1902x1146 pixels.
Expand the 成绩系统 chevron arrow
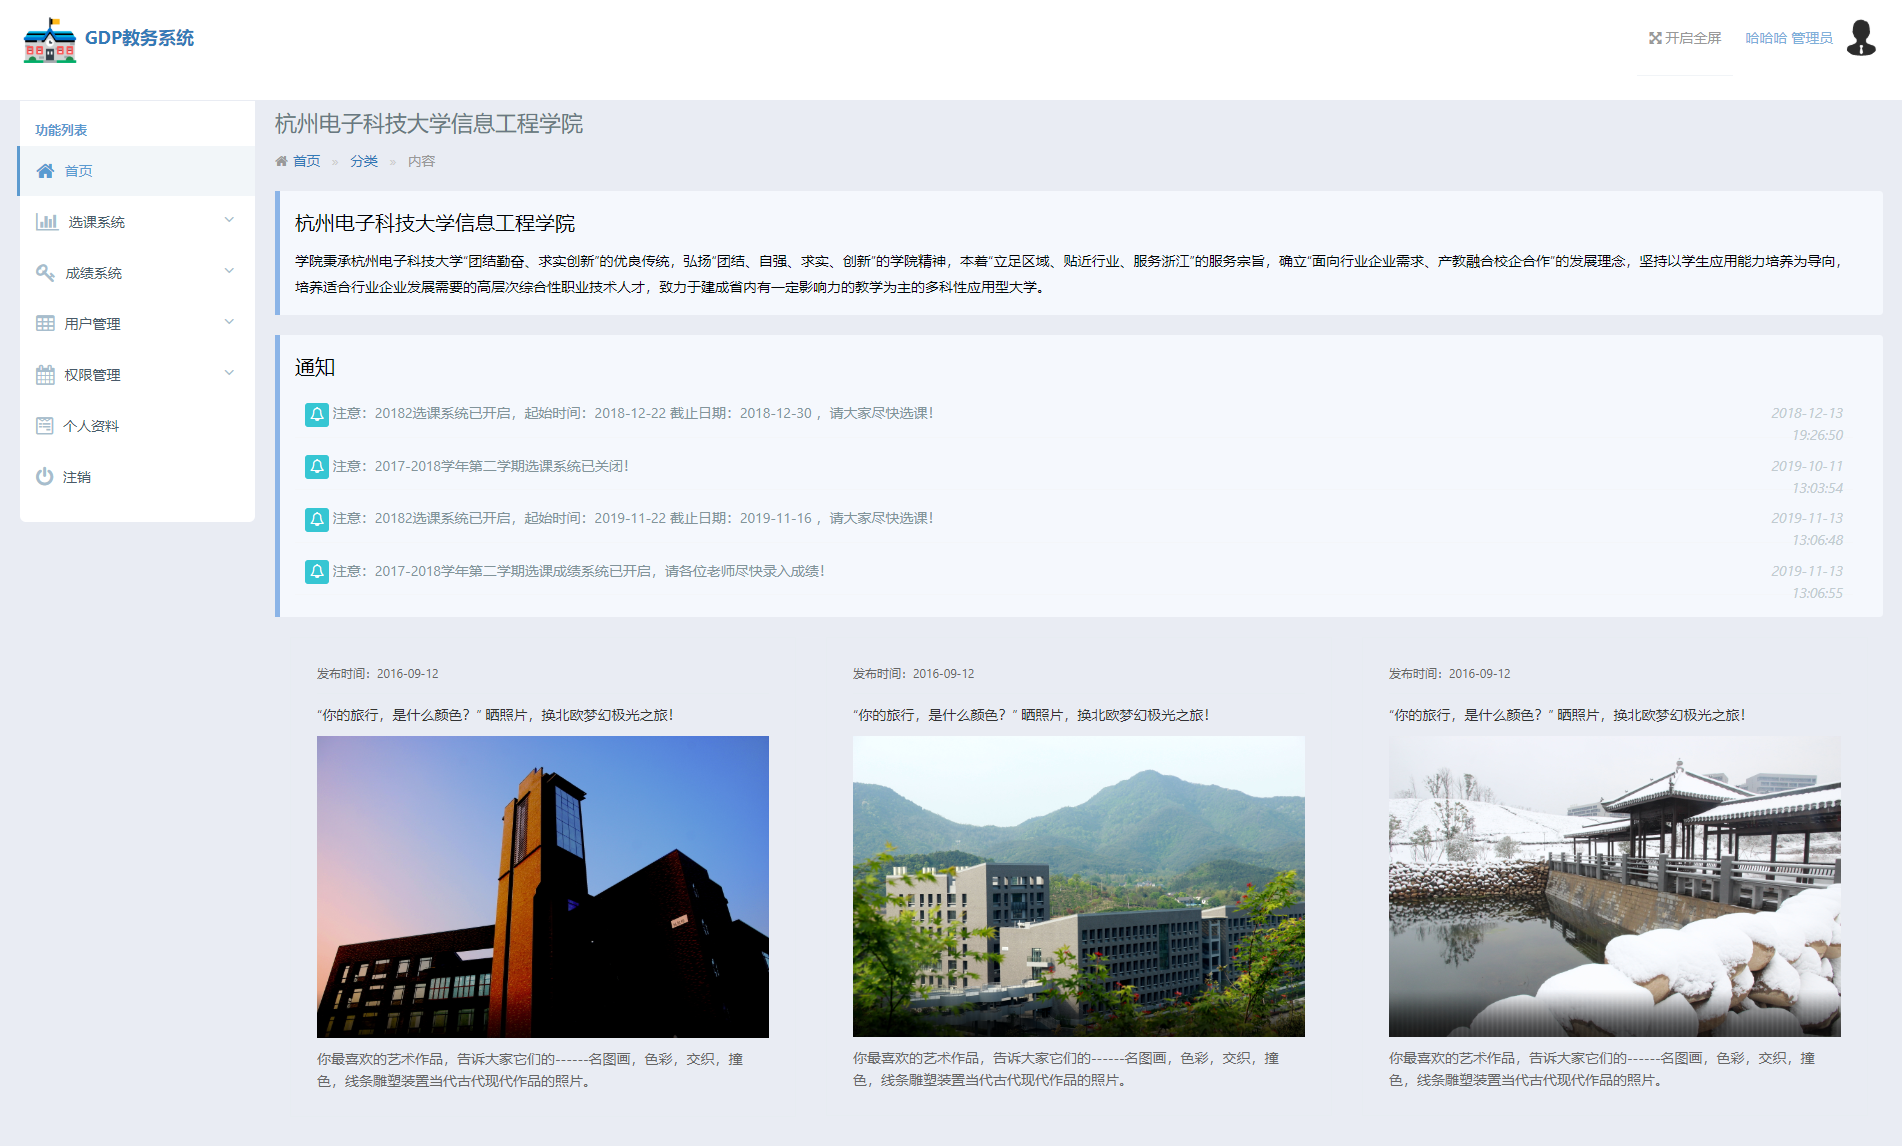(x=229, y=271)
